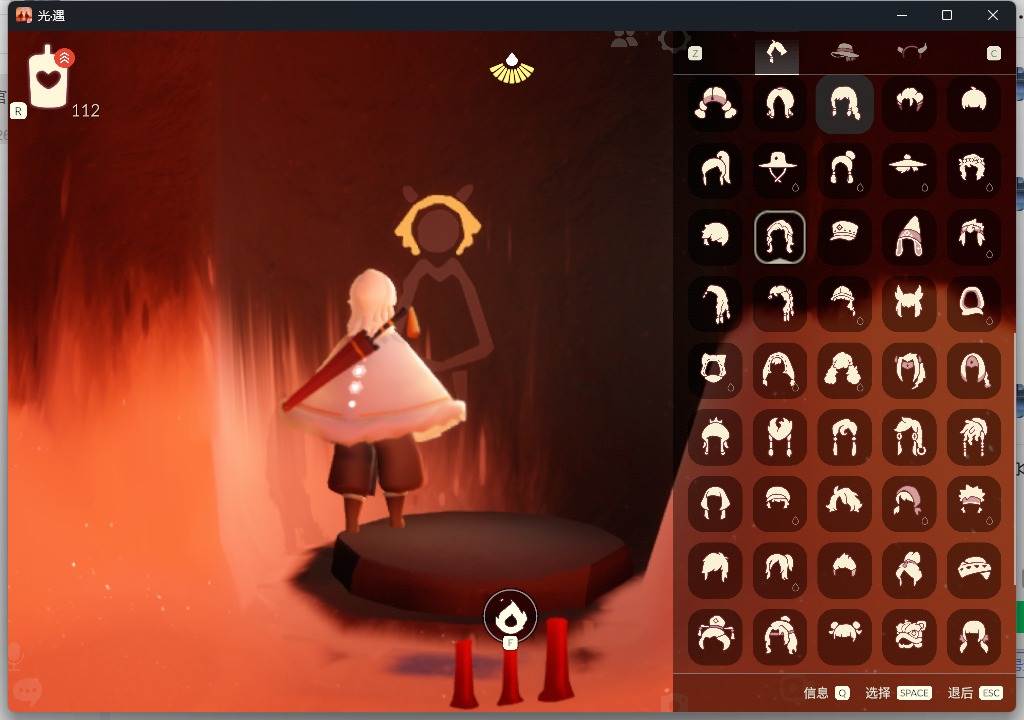Viewport: 1024px width, 720px height.
Task: Pick curly hair with flower crown
Action: [x=973, y=170]
